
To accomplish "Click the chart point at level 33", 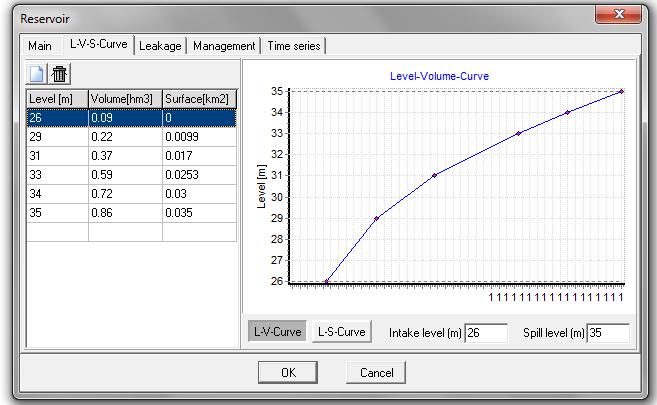I will 518,133.
